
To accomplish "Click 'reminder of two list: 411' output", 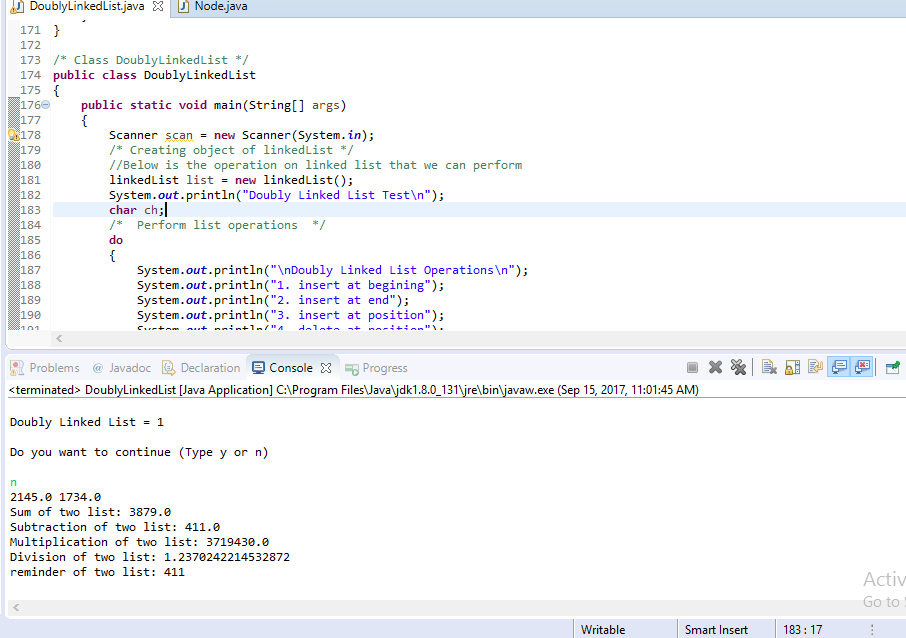I will (x=97, y=572).
